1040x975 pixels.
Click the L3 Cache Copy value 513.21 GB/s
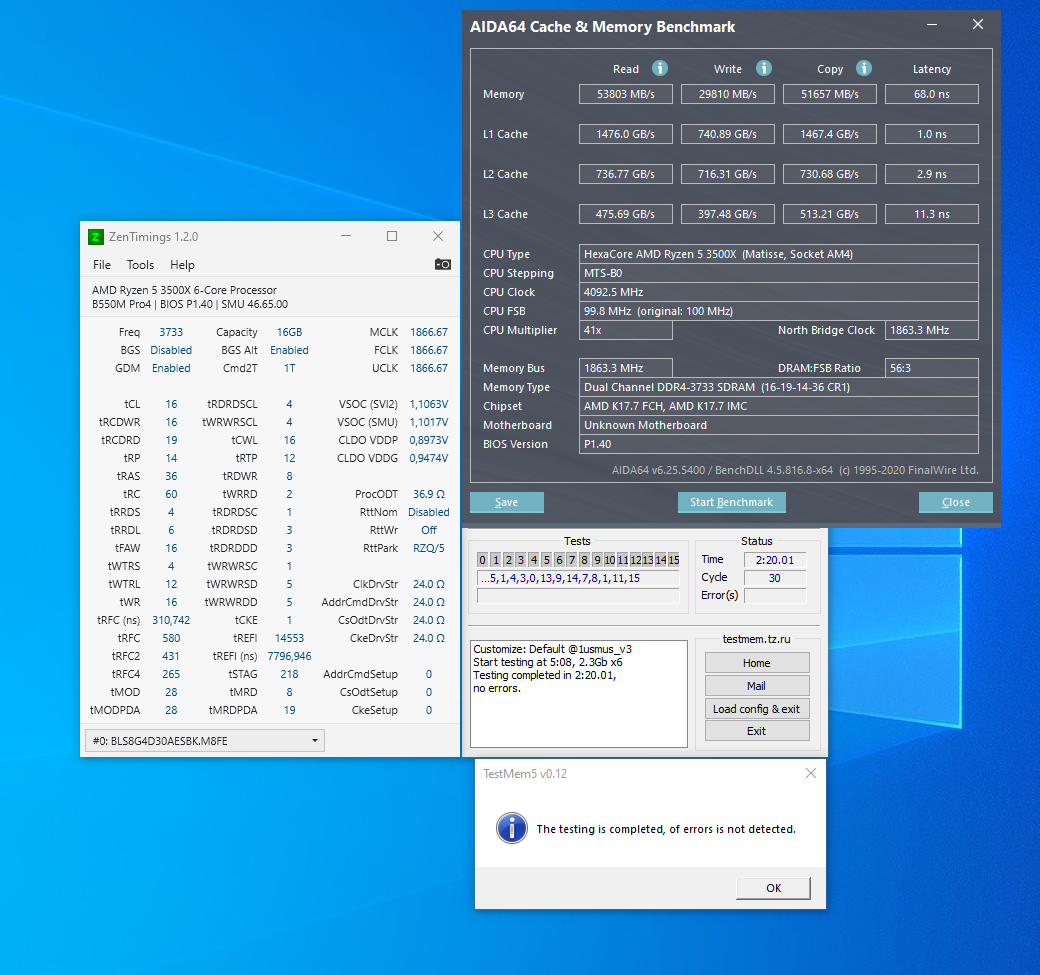[x=830, y=214]
